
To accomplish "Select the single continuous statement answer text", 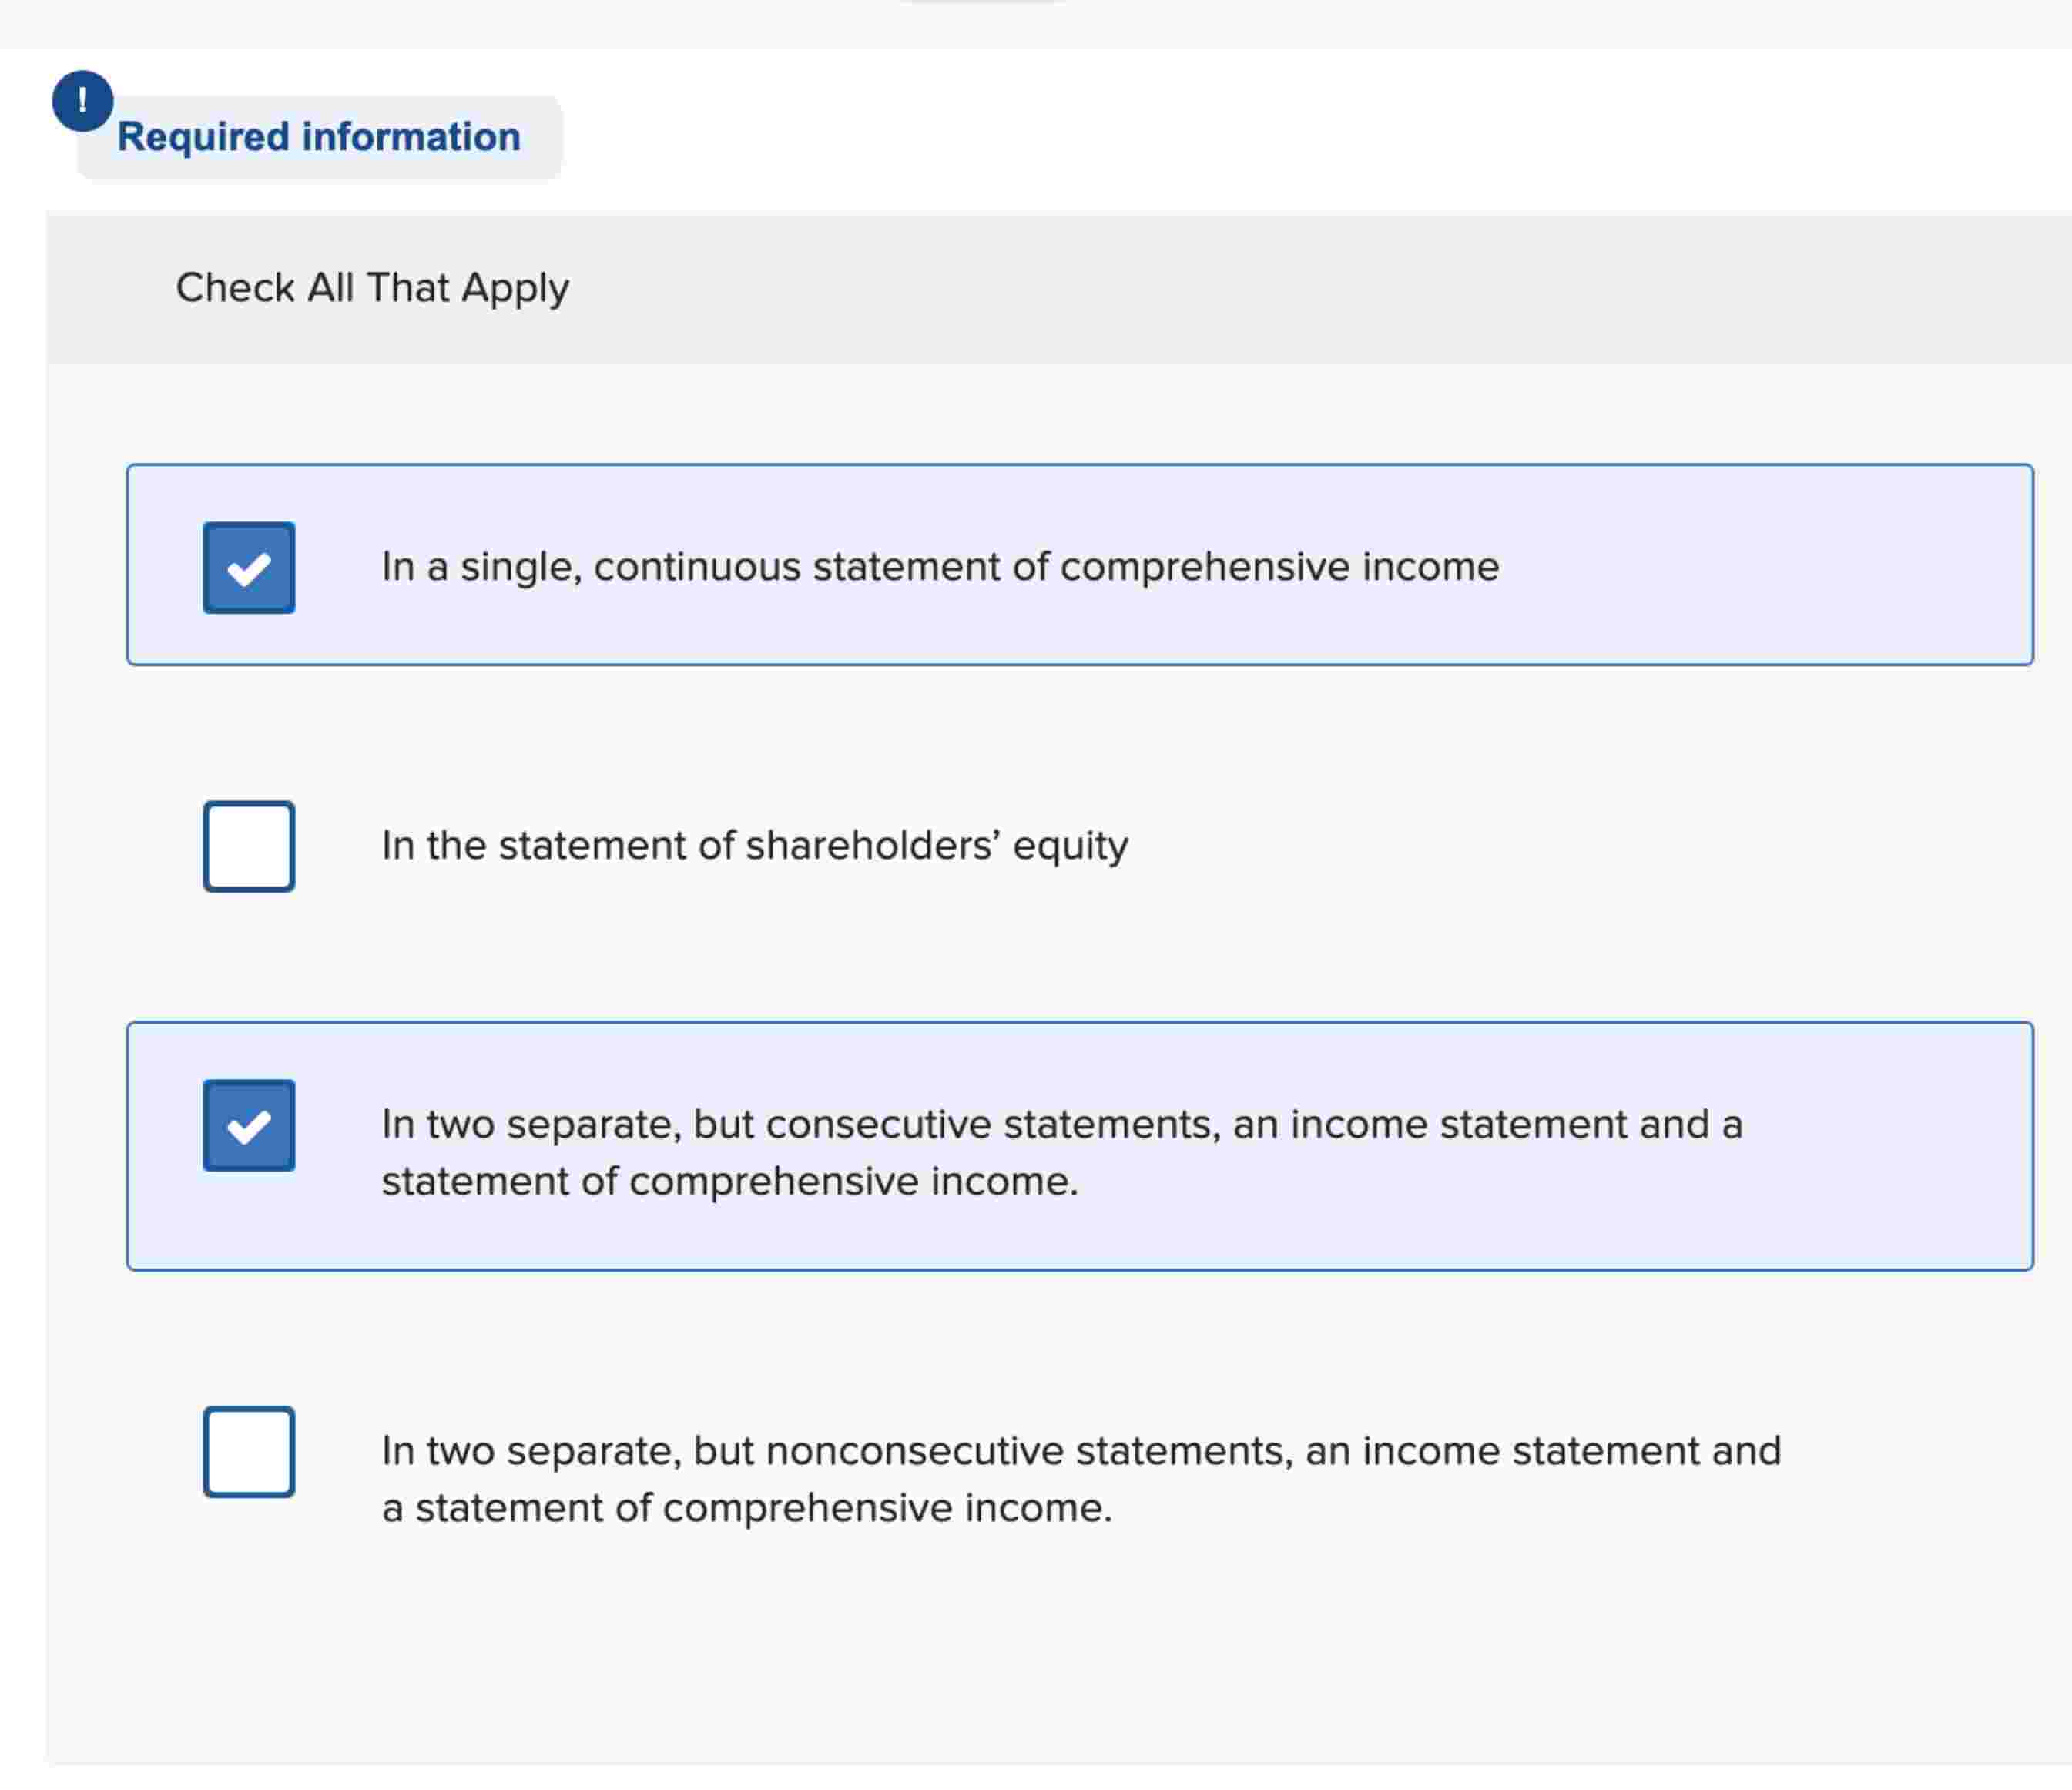I will pos(940,567).
